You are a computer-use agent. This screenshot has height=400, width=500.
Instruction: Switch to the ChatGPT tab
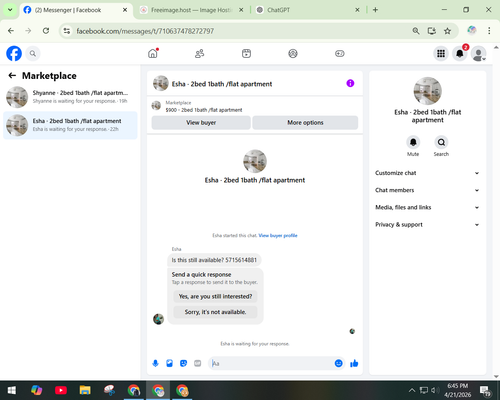[307, 10]
